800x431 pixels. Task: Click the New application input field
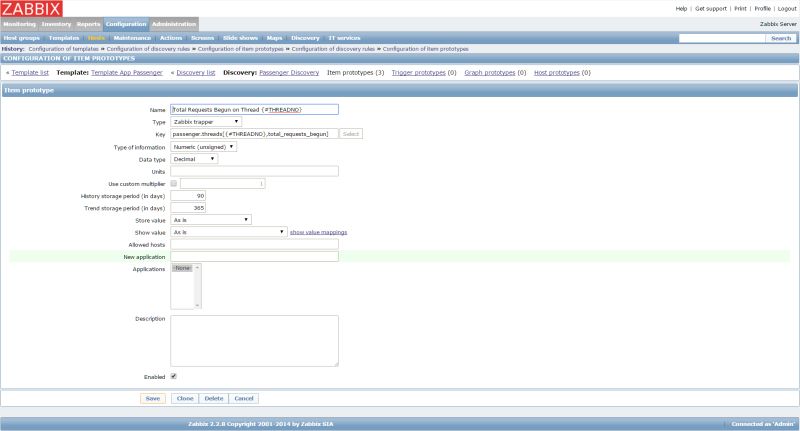pos(254,257)
